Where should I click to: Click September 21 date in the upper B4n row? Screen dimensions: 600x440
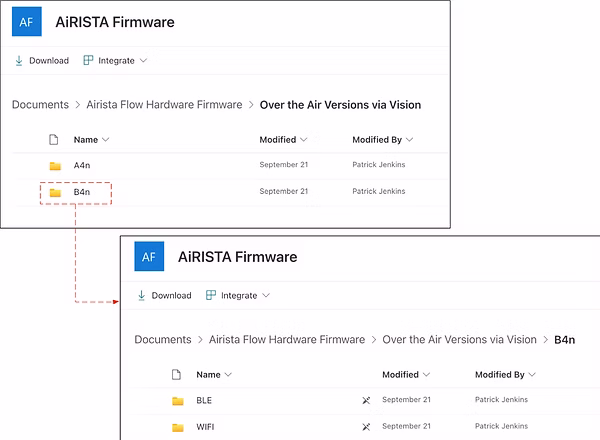pos(284,191)
